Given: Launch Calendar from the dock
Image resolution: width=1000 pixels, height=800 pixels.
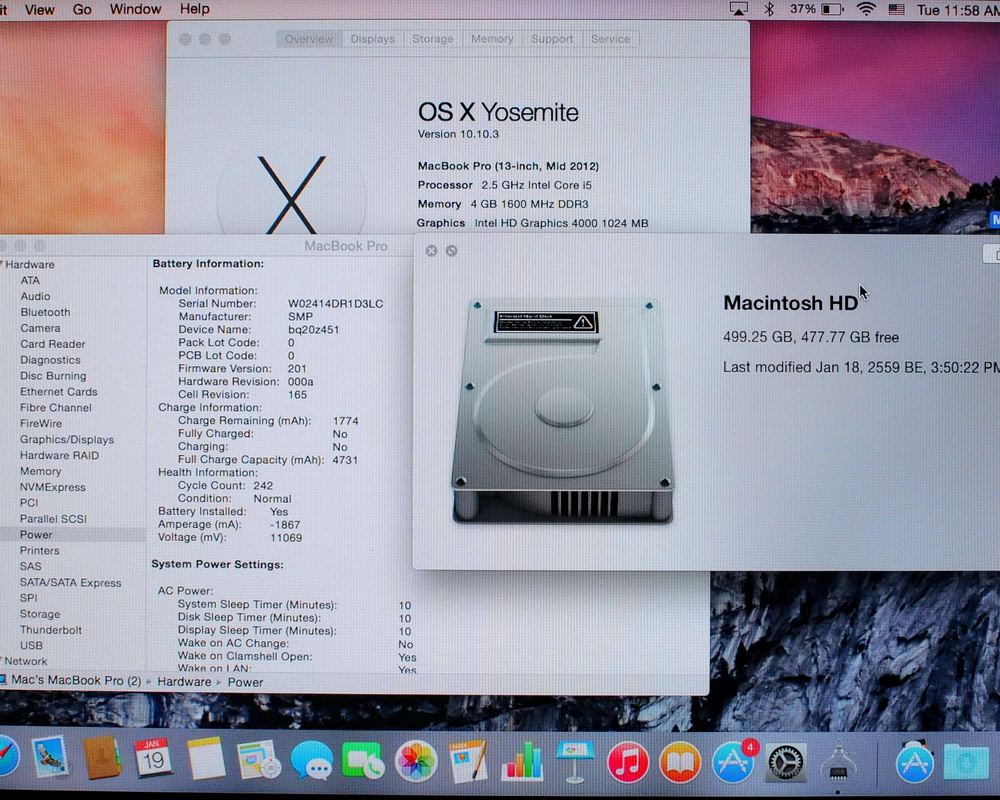Looking at the screenshot, I should (x=152, y=758).
